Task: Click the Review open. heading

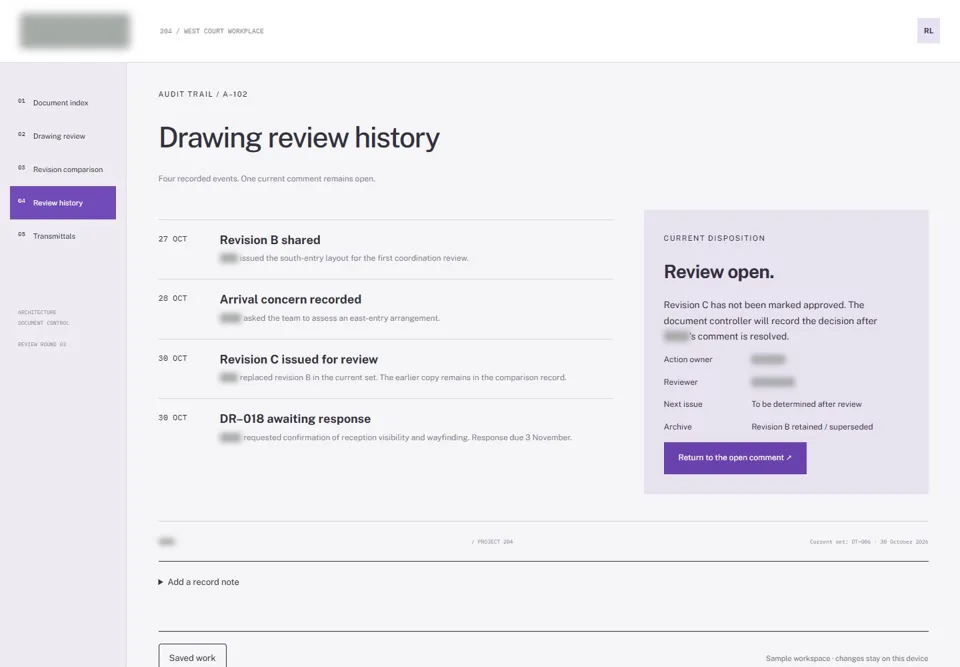Action: click(x=719, y=272)
